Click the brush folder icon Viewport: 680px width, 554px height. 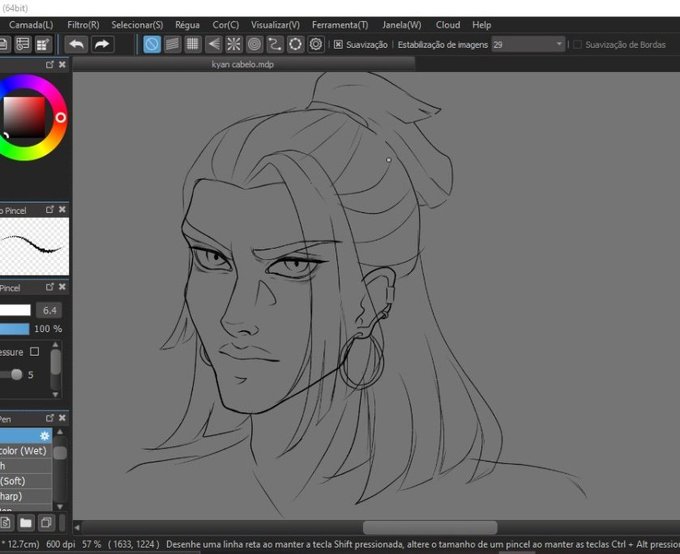pos(26,523)
